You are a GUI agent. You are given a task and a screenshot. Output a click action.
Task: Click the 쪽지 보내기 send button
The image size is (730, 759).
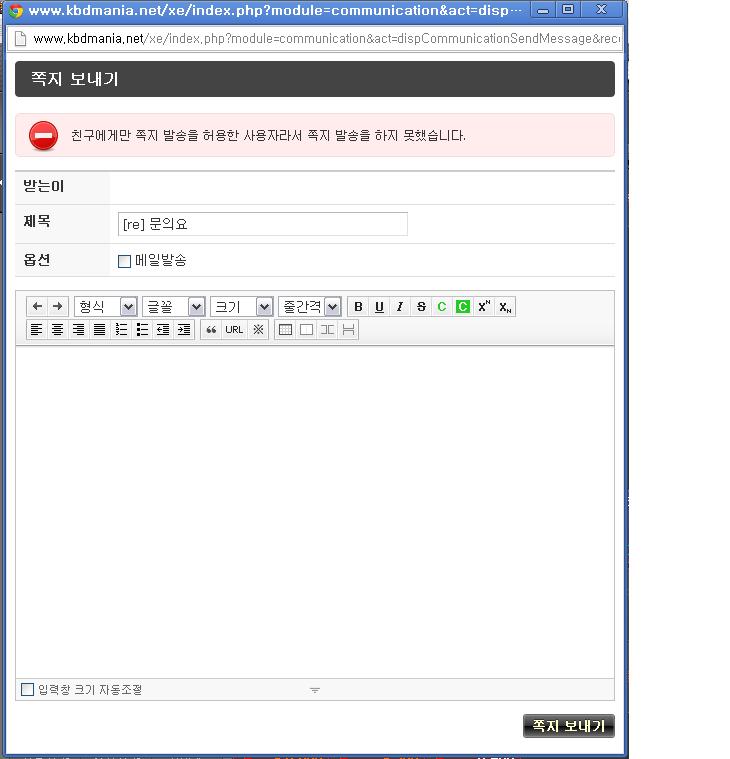pyautogui.click(x=569, y=726)
